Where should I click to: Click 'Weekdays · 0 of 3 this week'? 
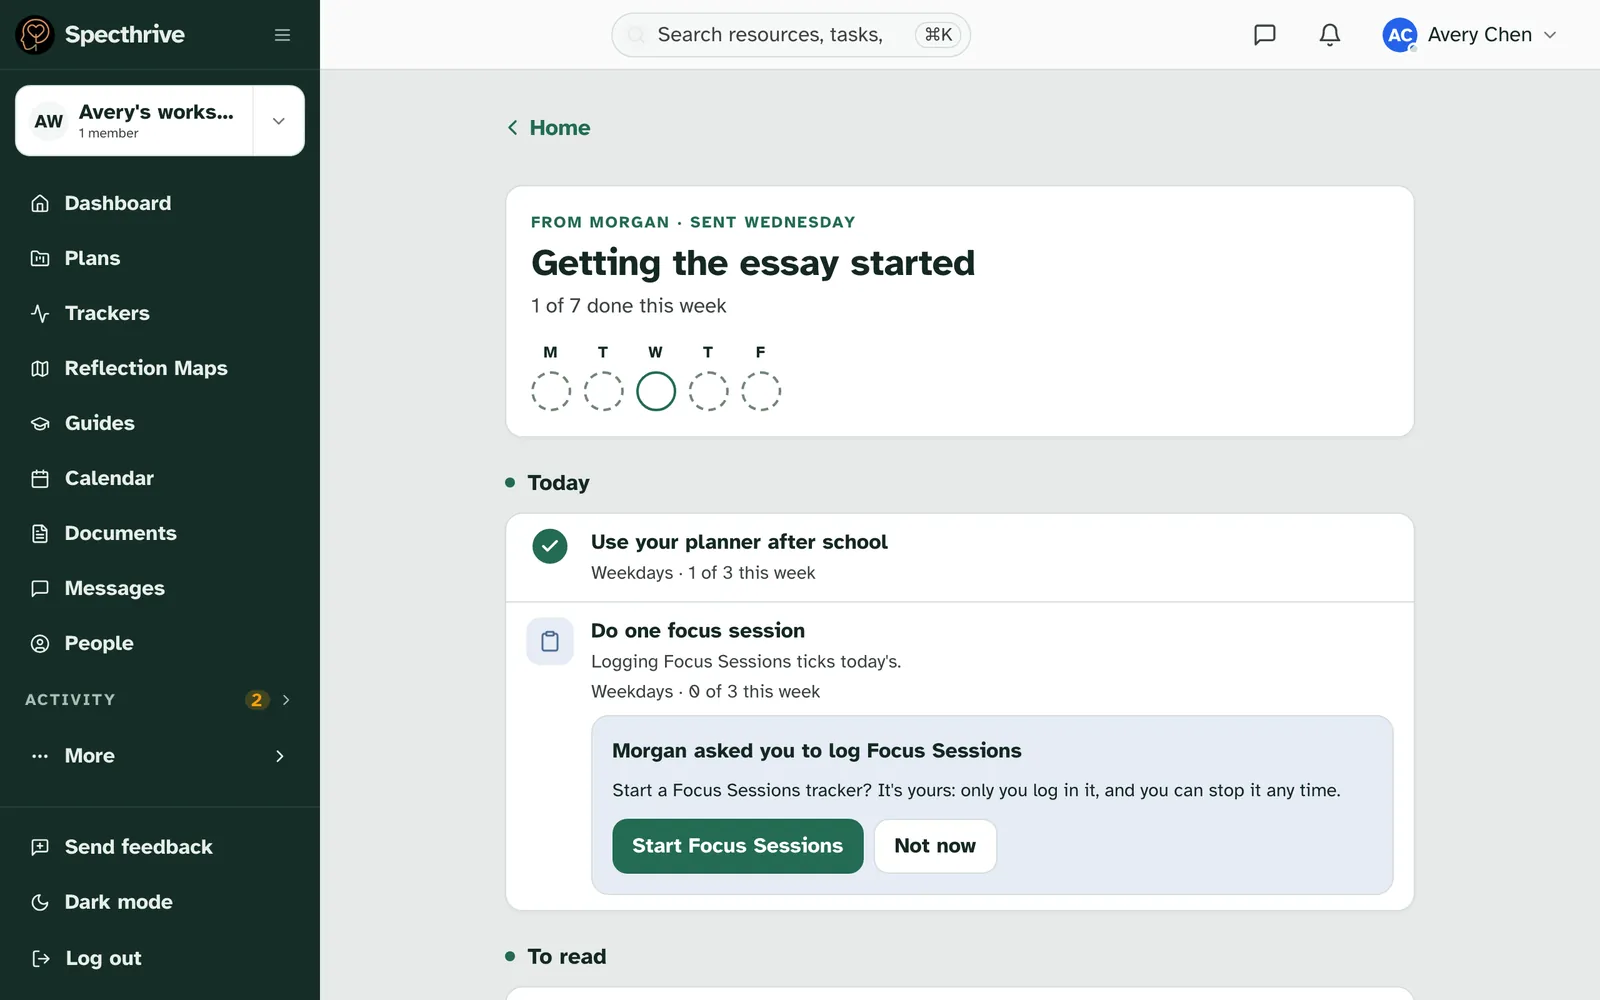click(705, 692)
